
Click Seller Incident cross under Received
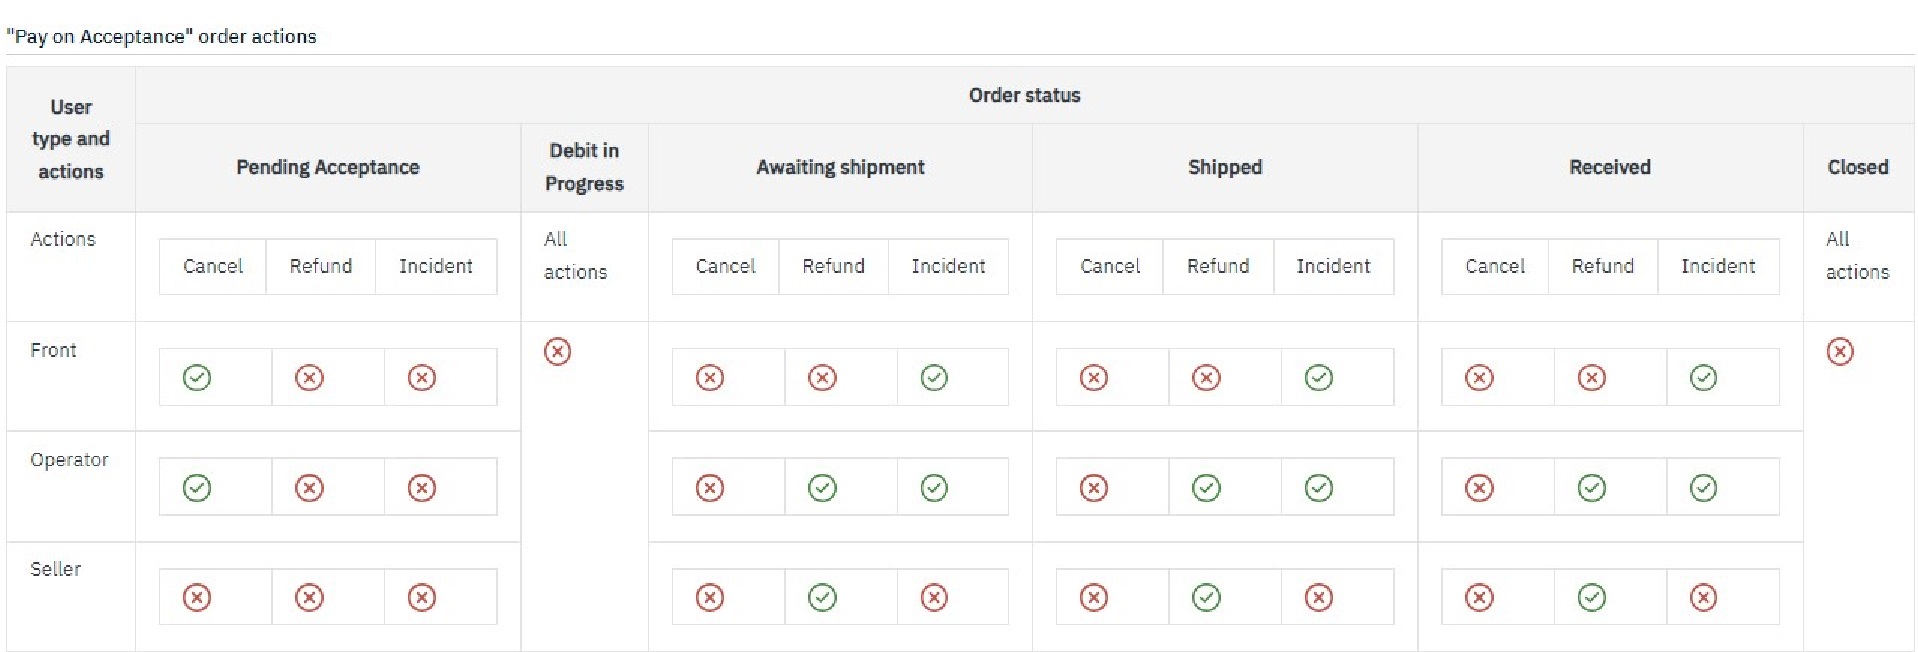click(1703, 597)
